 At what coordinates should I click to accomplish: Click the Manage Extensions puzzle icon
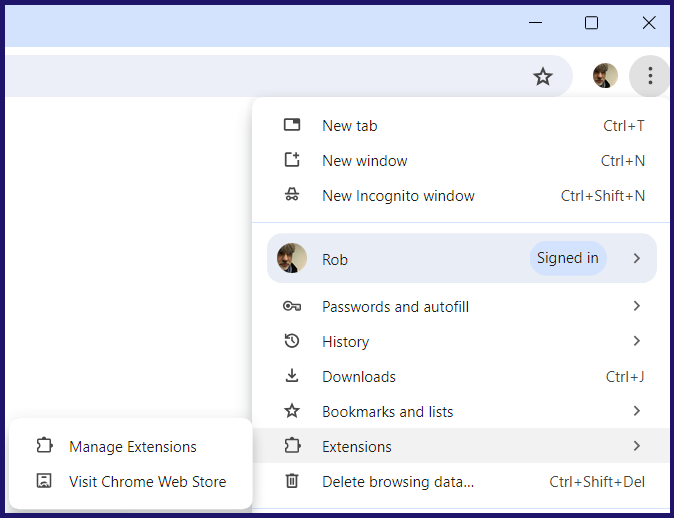pyautogui.click(x=44, y=446)
